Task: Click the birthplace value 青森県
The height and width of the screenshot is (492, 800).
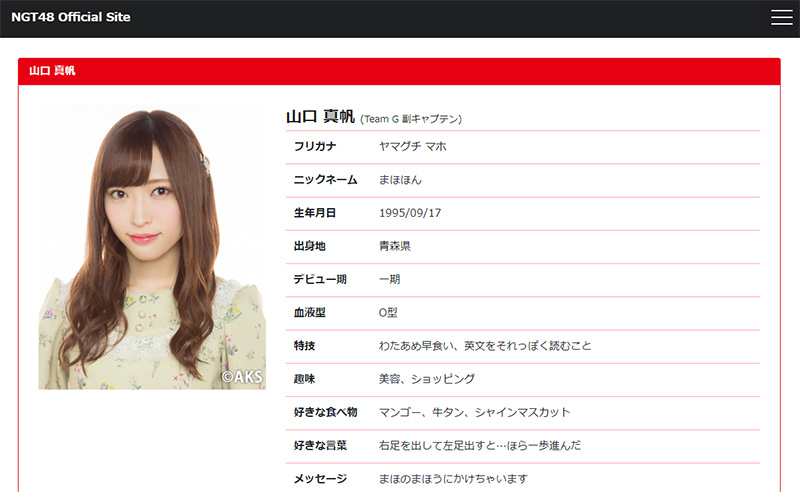Action: [x=395, y=246]
